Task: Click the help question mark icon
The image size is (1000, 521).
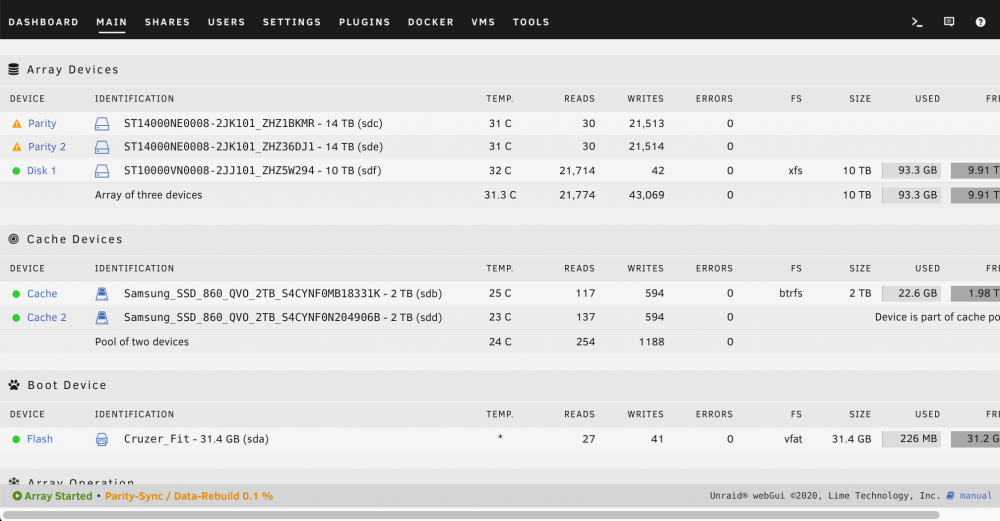Action: (x=980, y=22)
